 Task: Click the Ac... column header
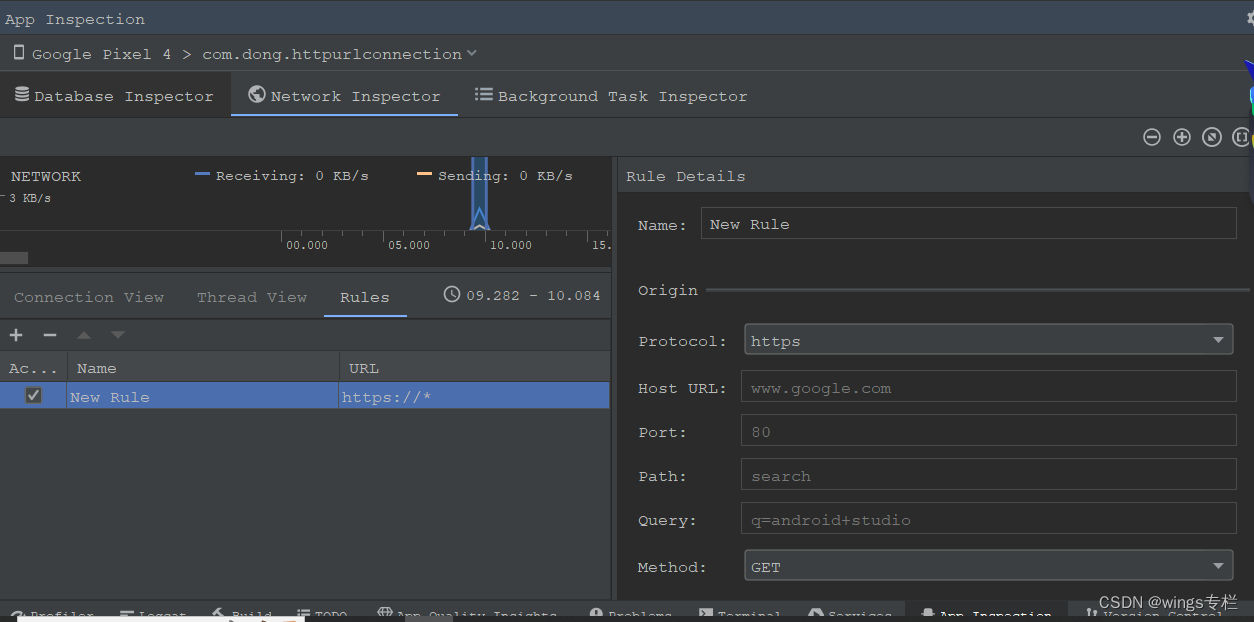coord(34,368)
